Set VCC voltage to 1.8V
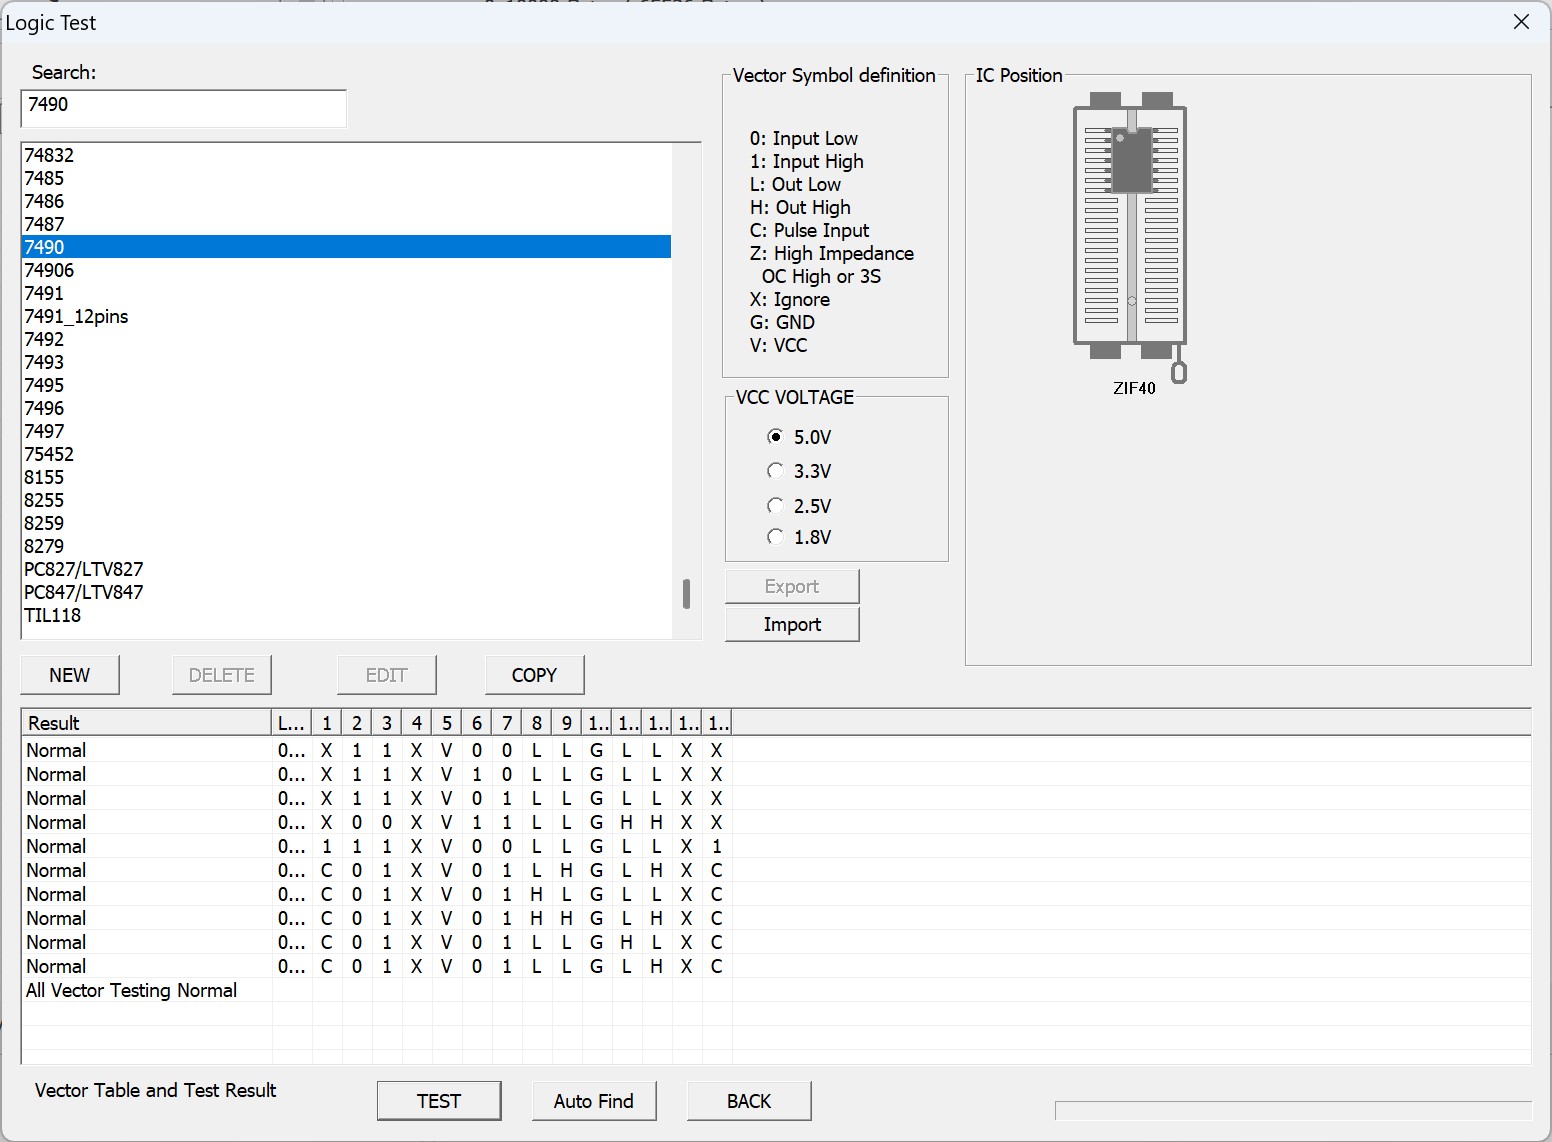The image size is (1552, 1142). 775,537
